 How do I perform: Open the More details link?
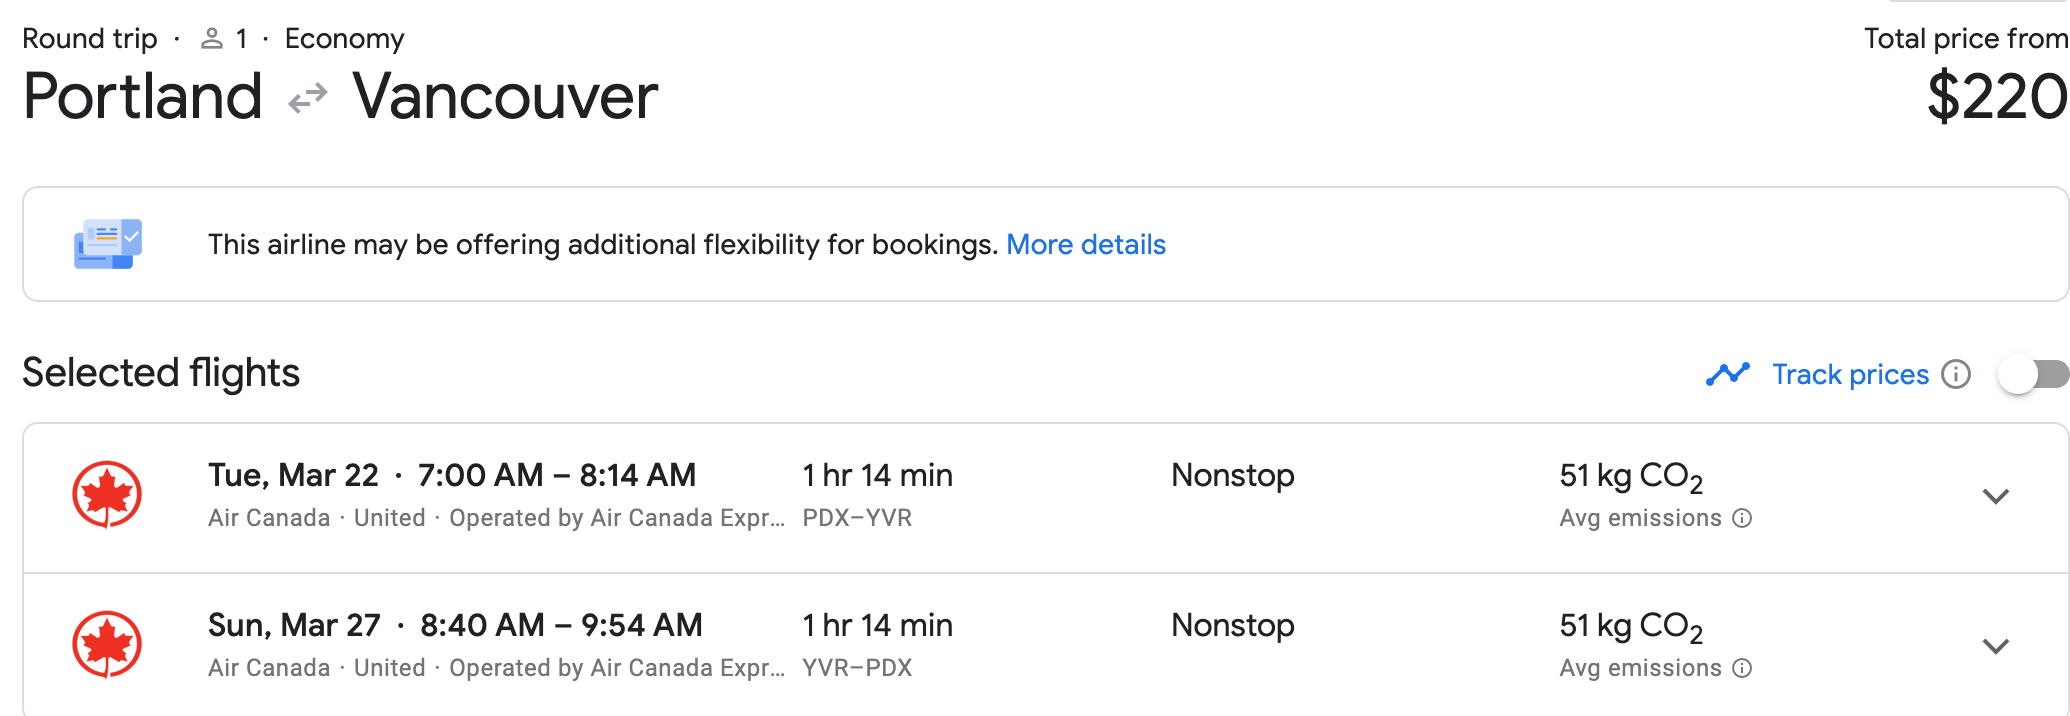coord(1085,244)
